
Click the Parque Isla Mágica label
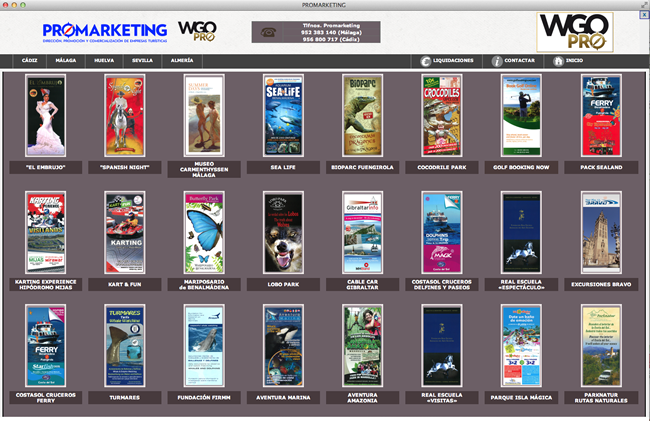[x=521, y=397]
